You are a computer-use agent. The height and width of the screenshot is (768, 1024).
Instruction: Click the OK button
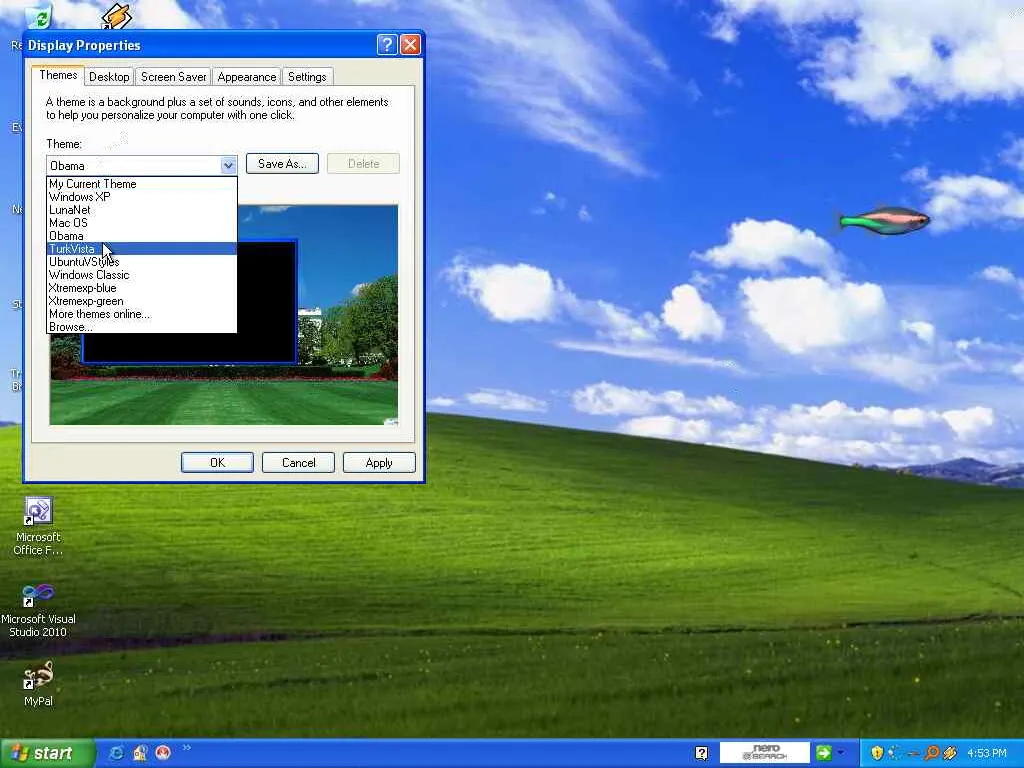click(217, 463)
